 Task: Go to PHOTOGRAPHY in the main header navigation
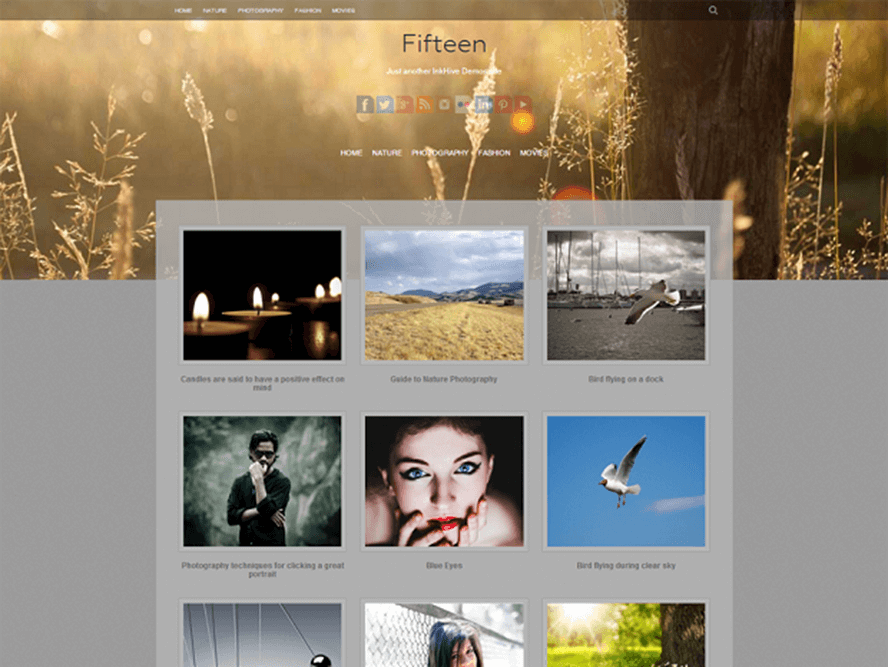click(x=440, y=153)
